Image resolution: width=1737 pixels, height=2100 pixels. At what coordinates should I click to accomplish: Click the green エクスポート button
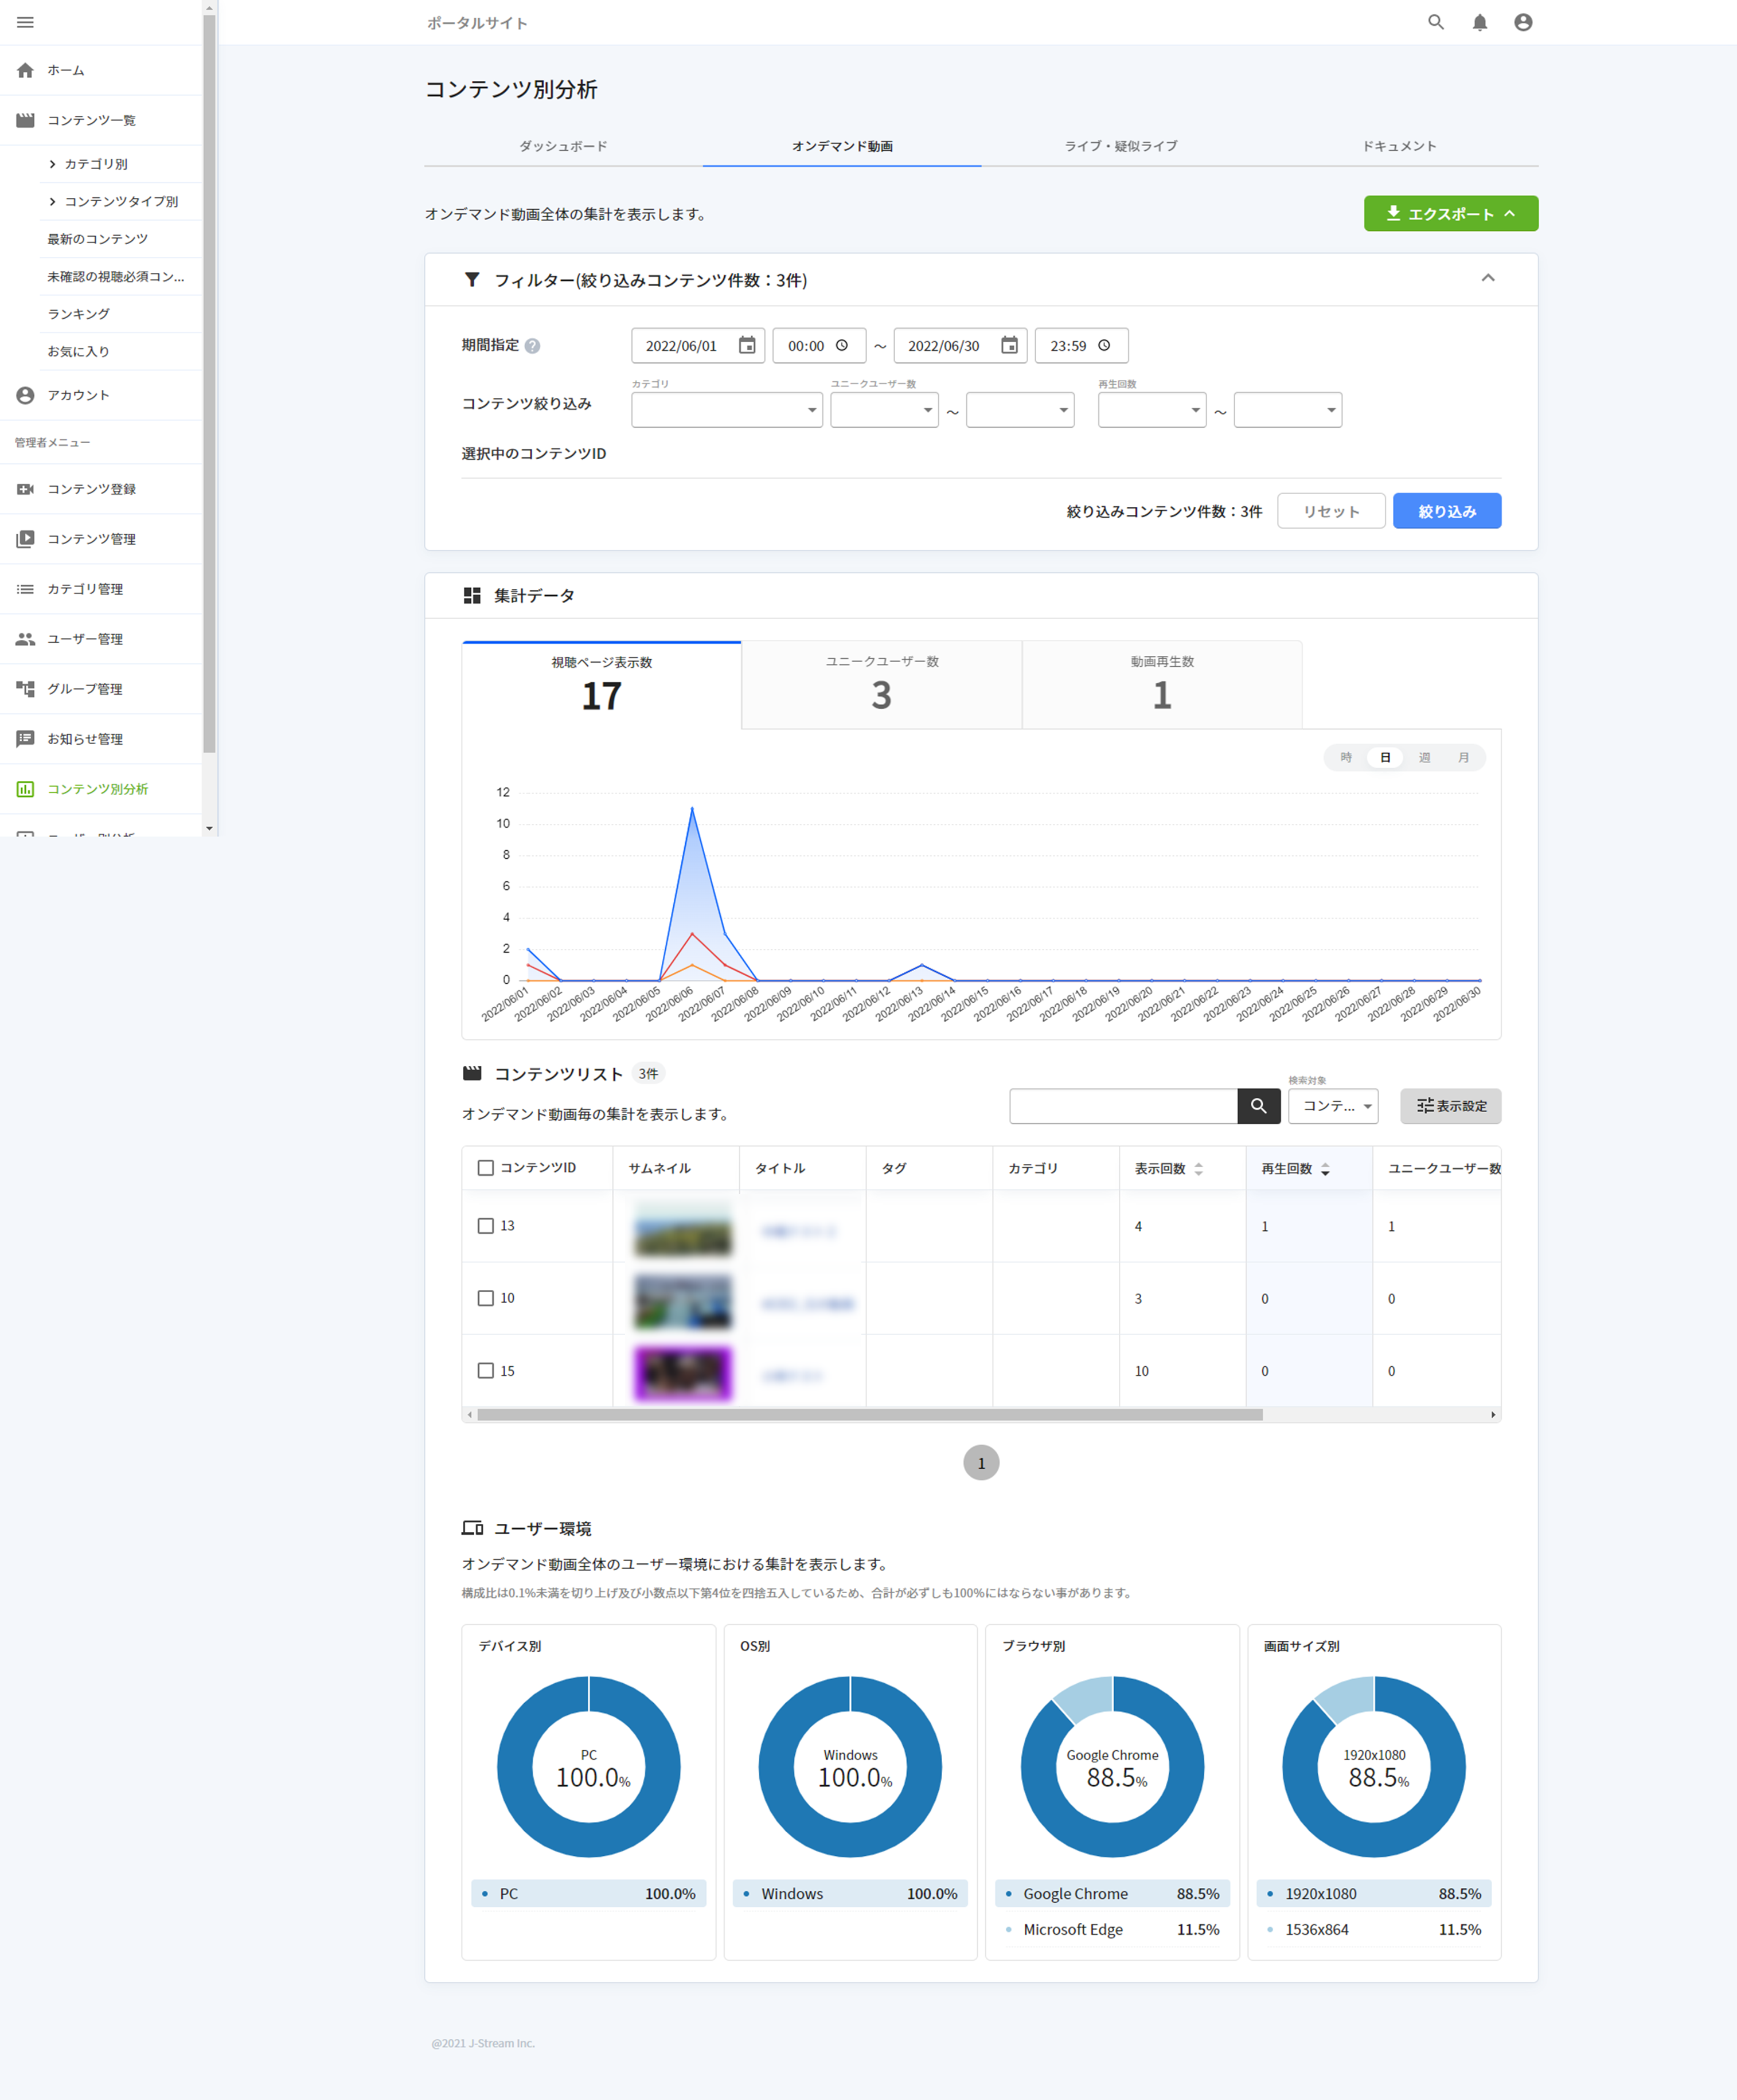pyautogui.click(x=1450, y=214)
